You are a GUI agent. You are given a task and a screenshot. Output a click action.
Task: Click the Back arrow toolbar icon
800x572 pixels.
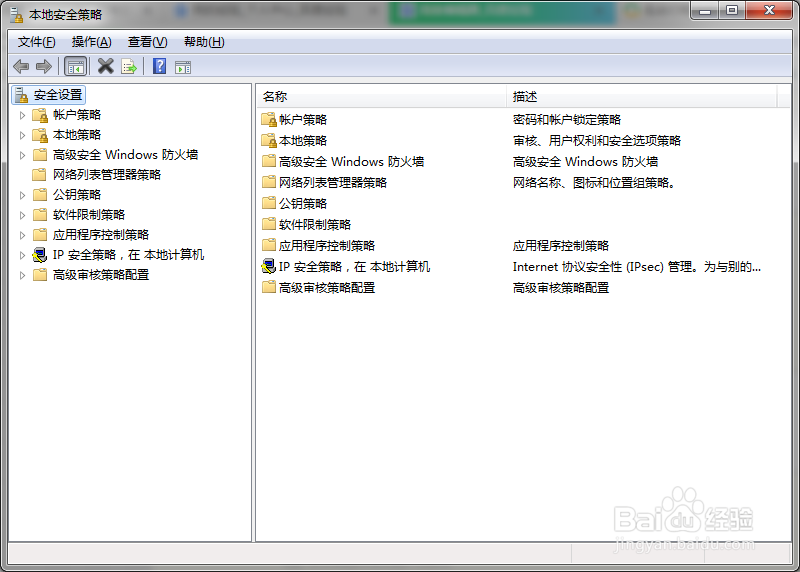[21, 66]
